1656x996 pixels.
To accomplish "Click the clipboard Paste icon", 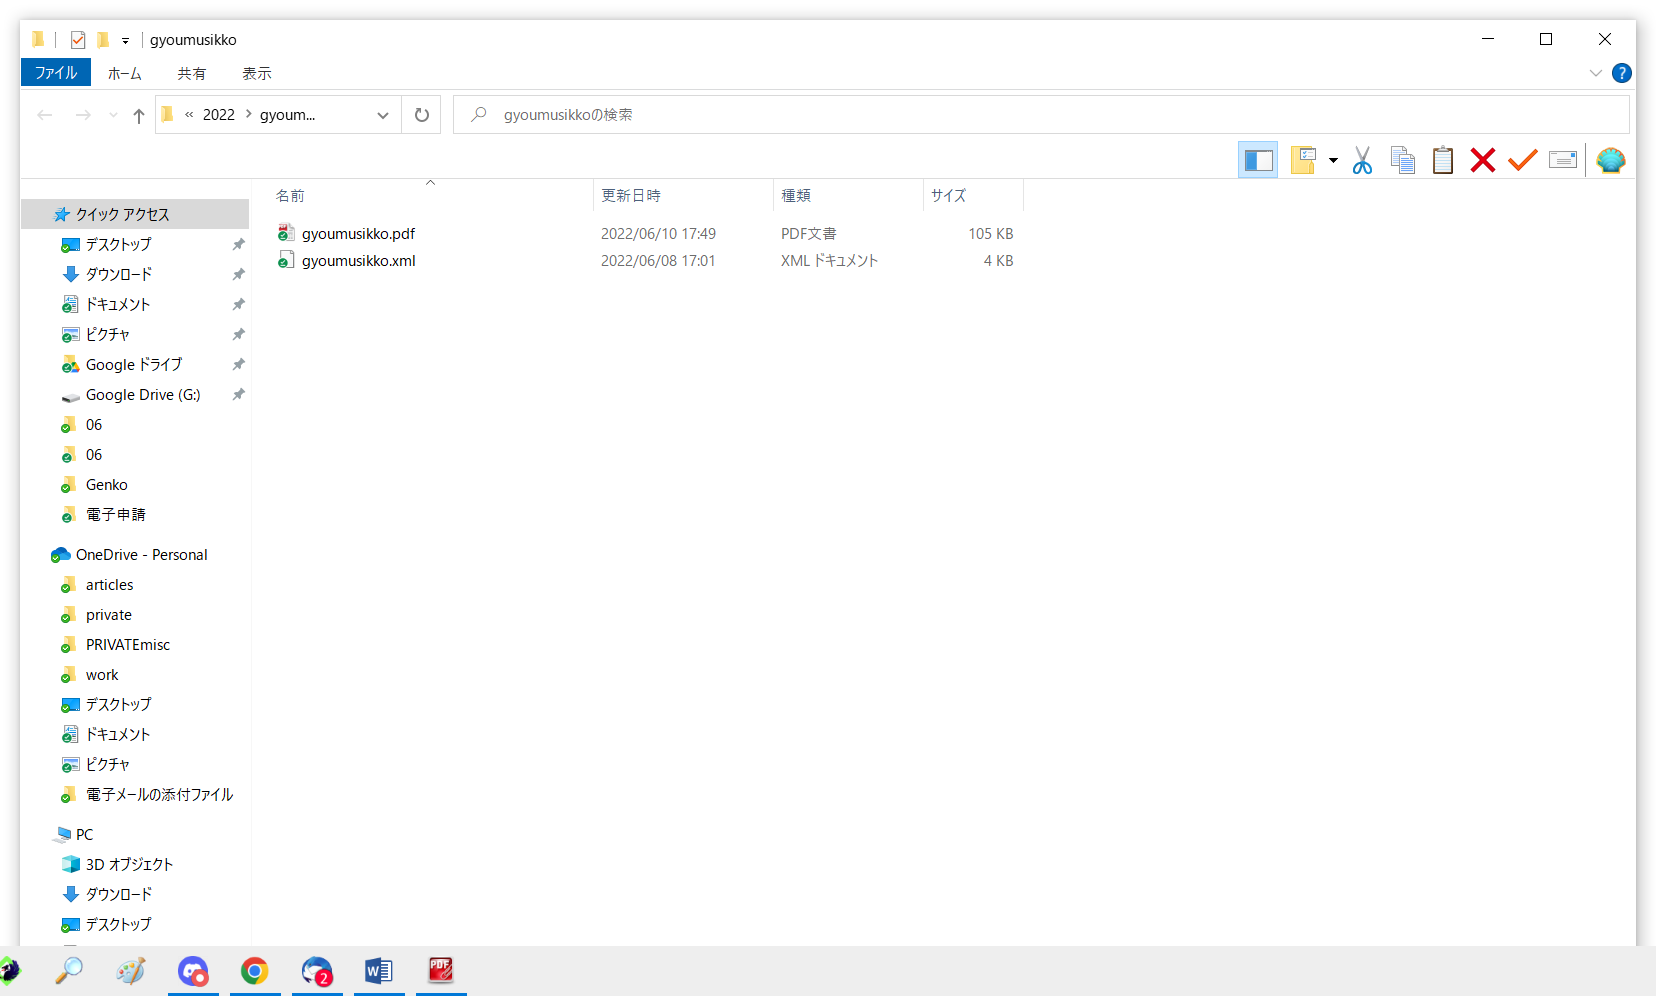I will (x=1442, y=160).
